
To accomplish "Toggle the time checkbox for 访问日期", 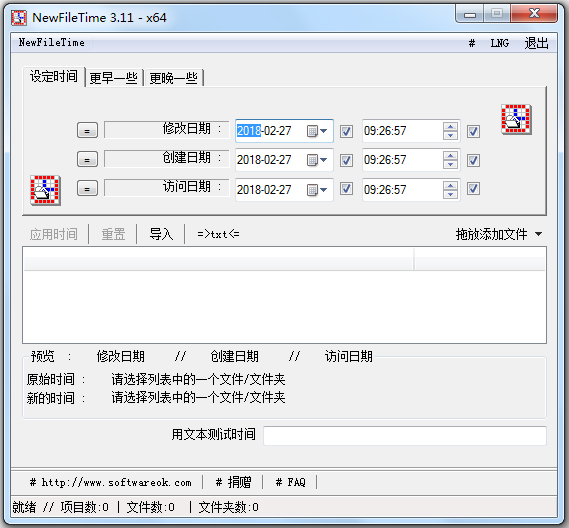I will 473,188.
